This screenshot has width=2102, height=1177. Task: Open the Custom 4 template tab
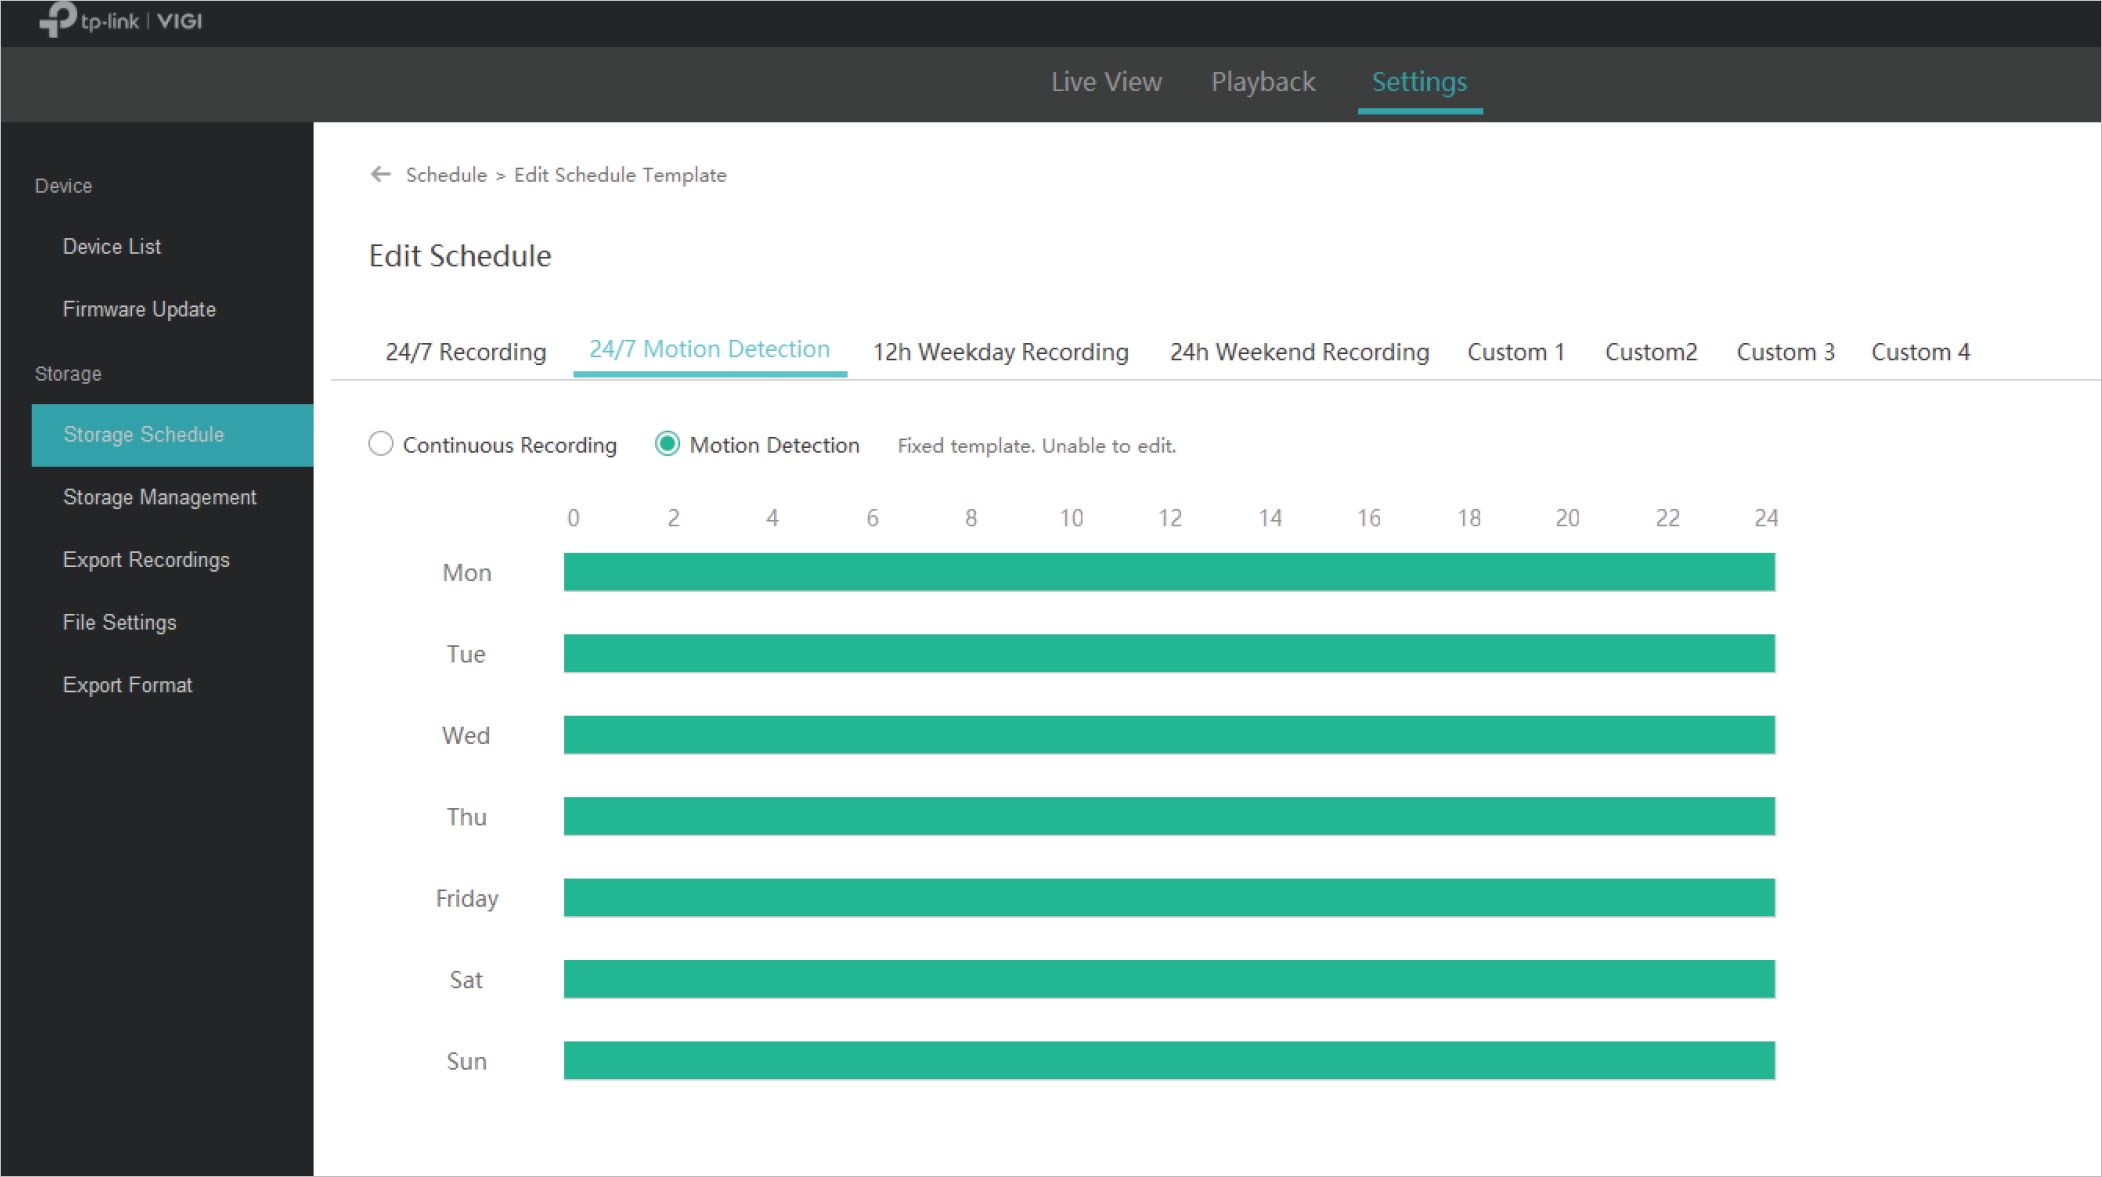pyautogui.click(x=1920, y=352)
